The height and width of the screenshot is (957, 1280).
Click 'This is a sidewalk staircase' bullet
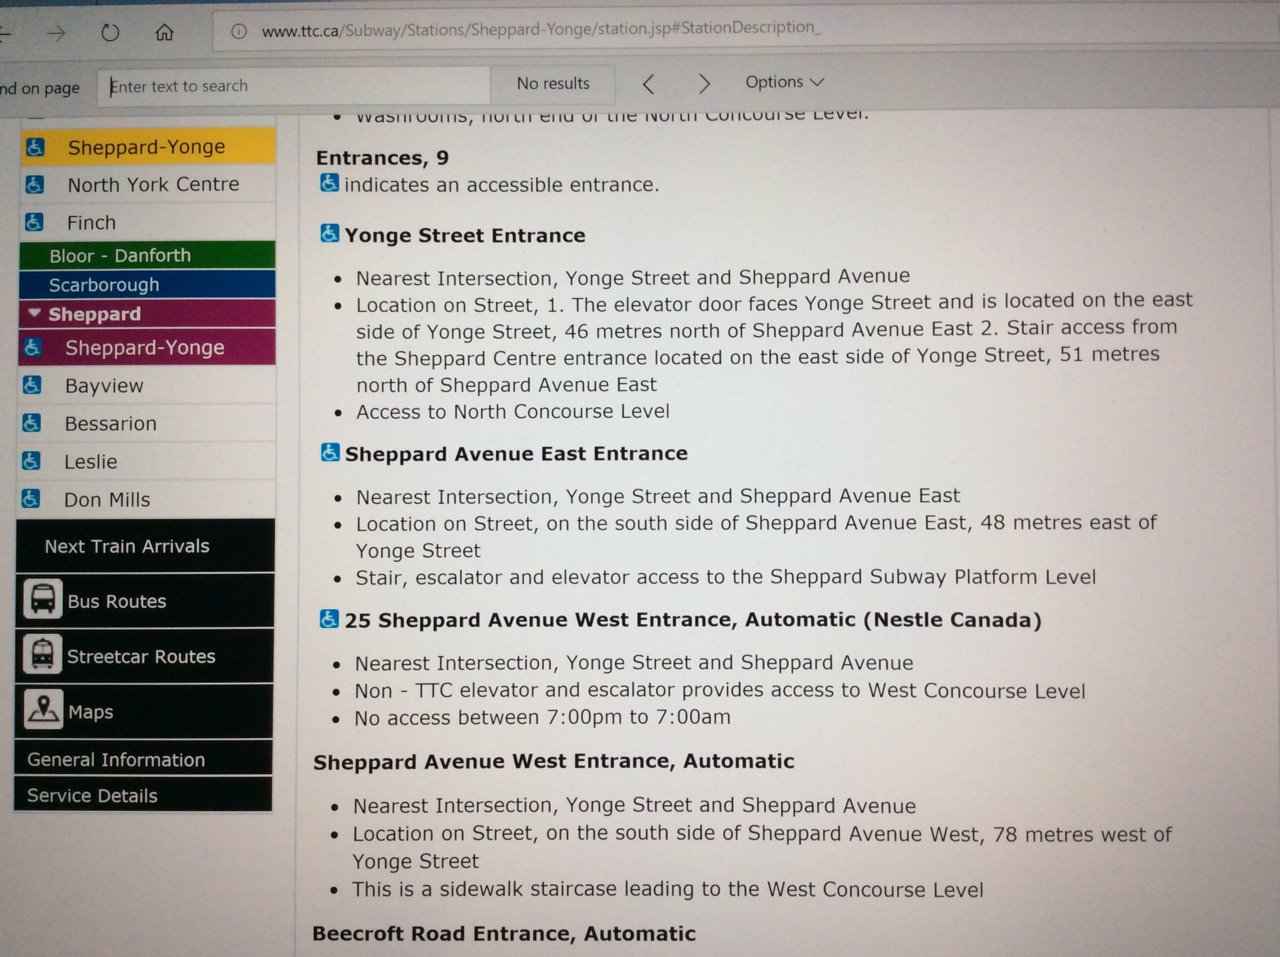pyautogui.click(x=668, y=890)
